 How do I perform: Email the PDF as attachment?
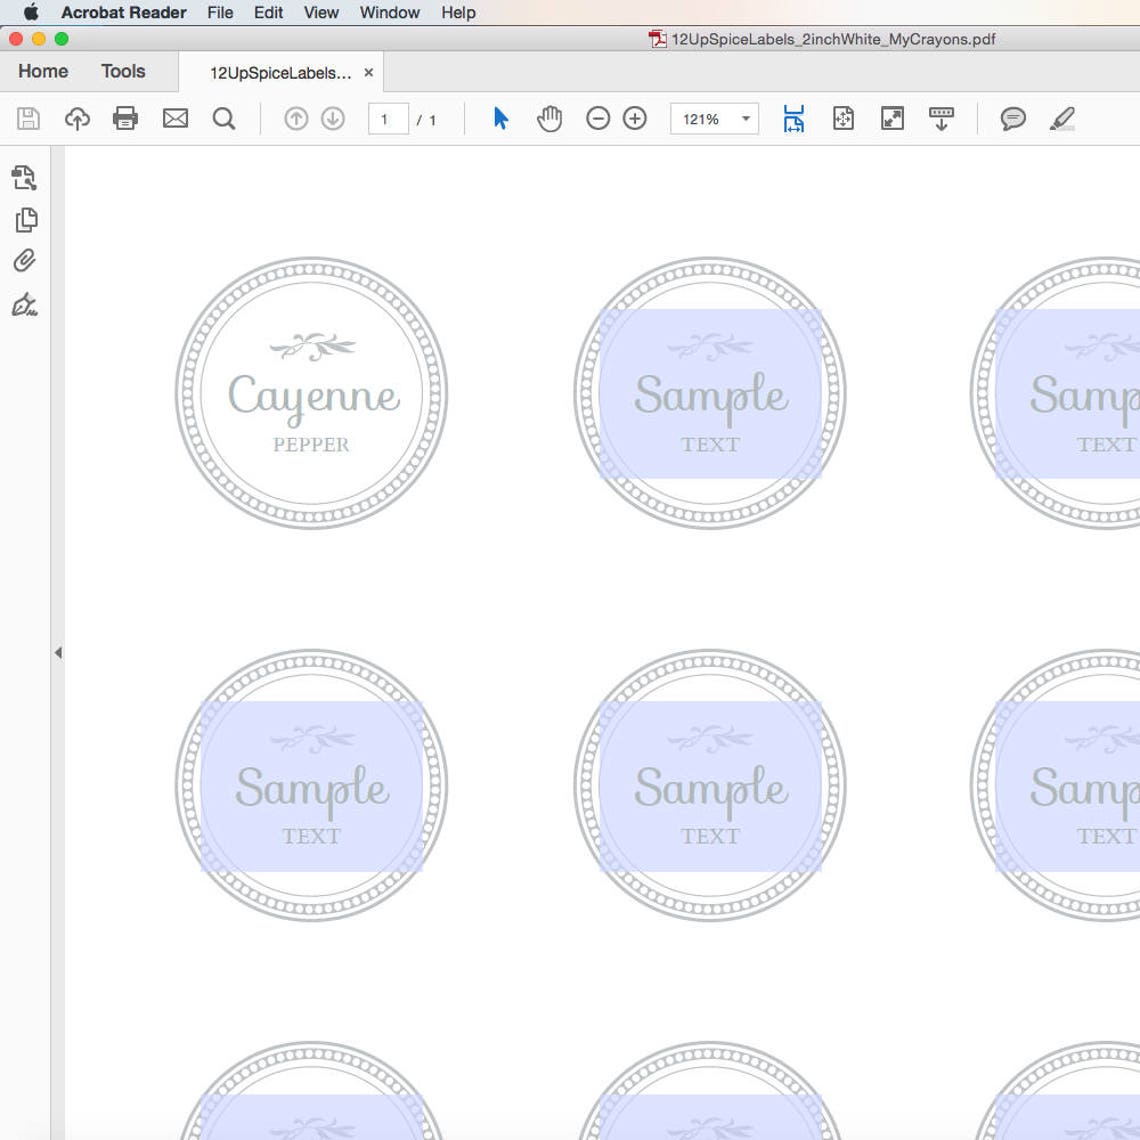[176, 118]
